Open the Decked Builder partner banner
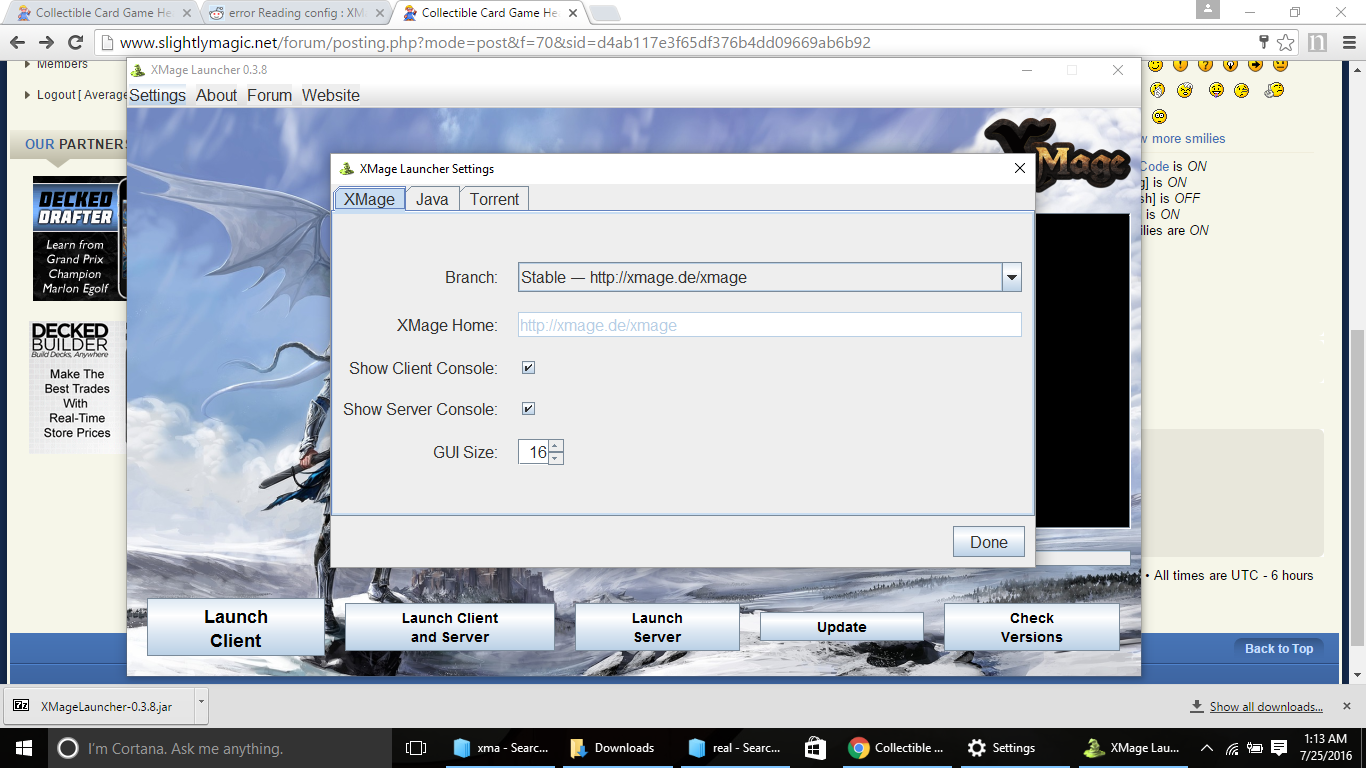The image size is (1366, 768). click(78, 387)
